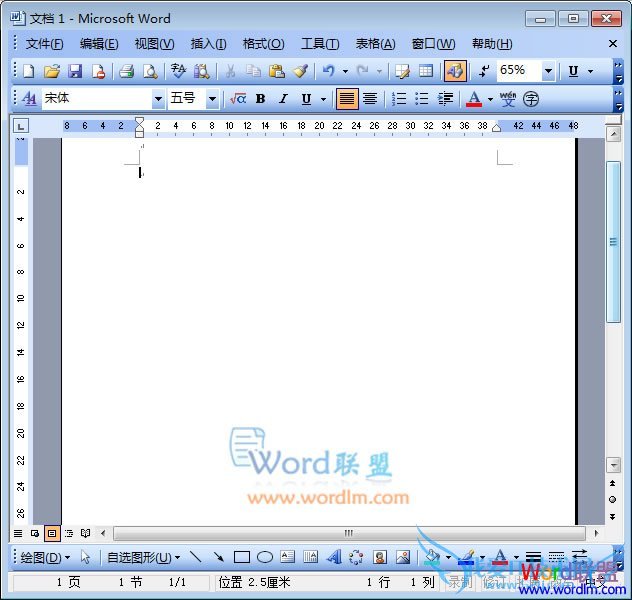This screenshot has width=632, height=600.
Task: Expand the Font Color arrow
Action: point(490,99)
